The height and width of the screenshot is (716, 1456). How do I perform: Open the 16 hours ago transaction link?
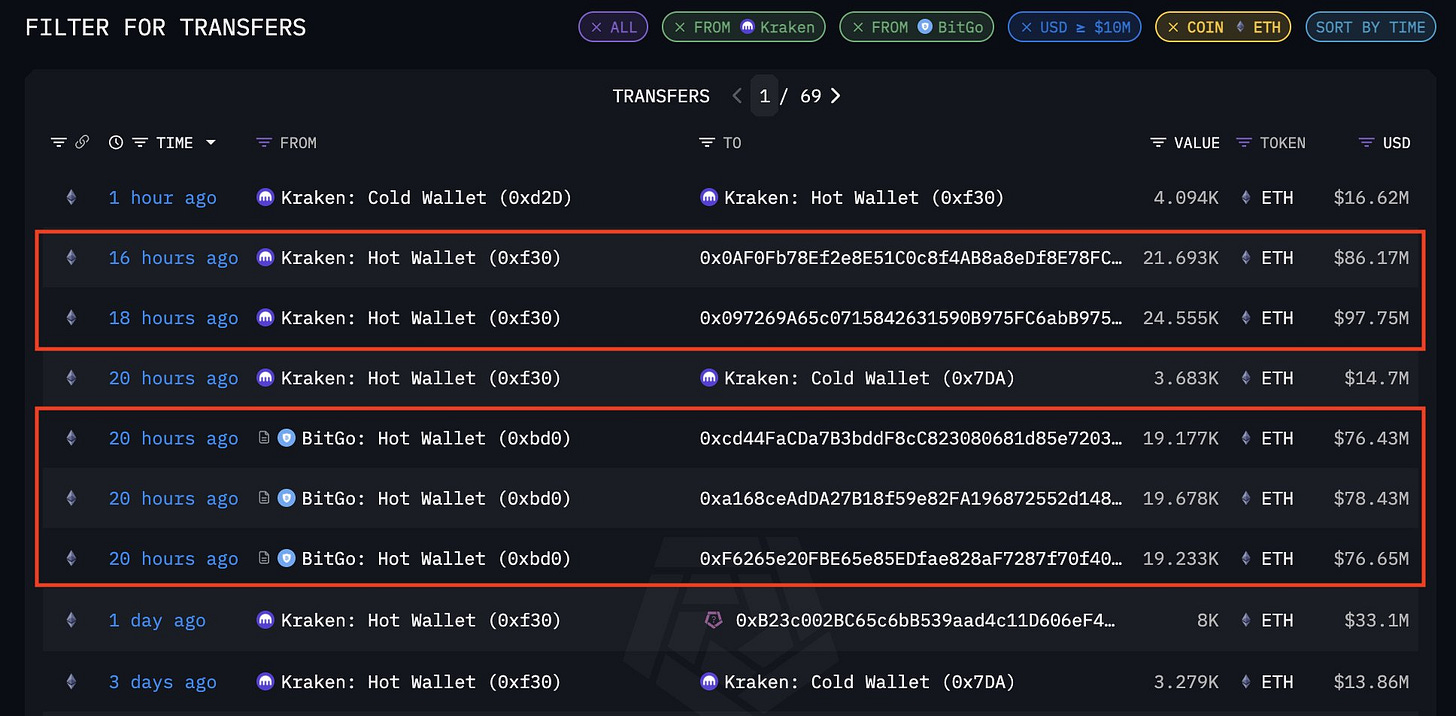(173, 258)
